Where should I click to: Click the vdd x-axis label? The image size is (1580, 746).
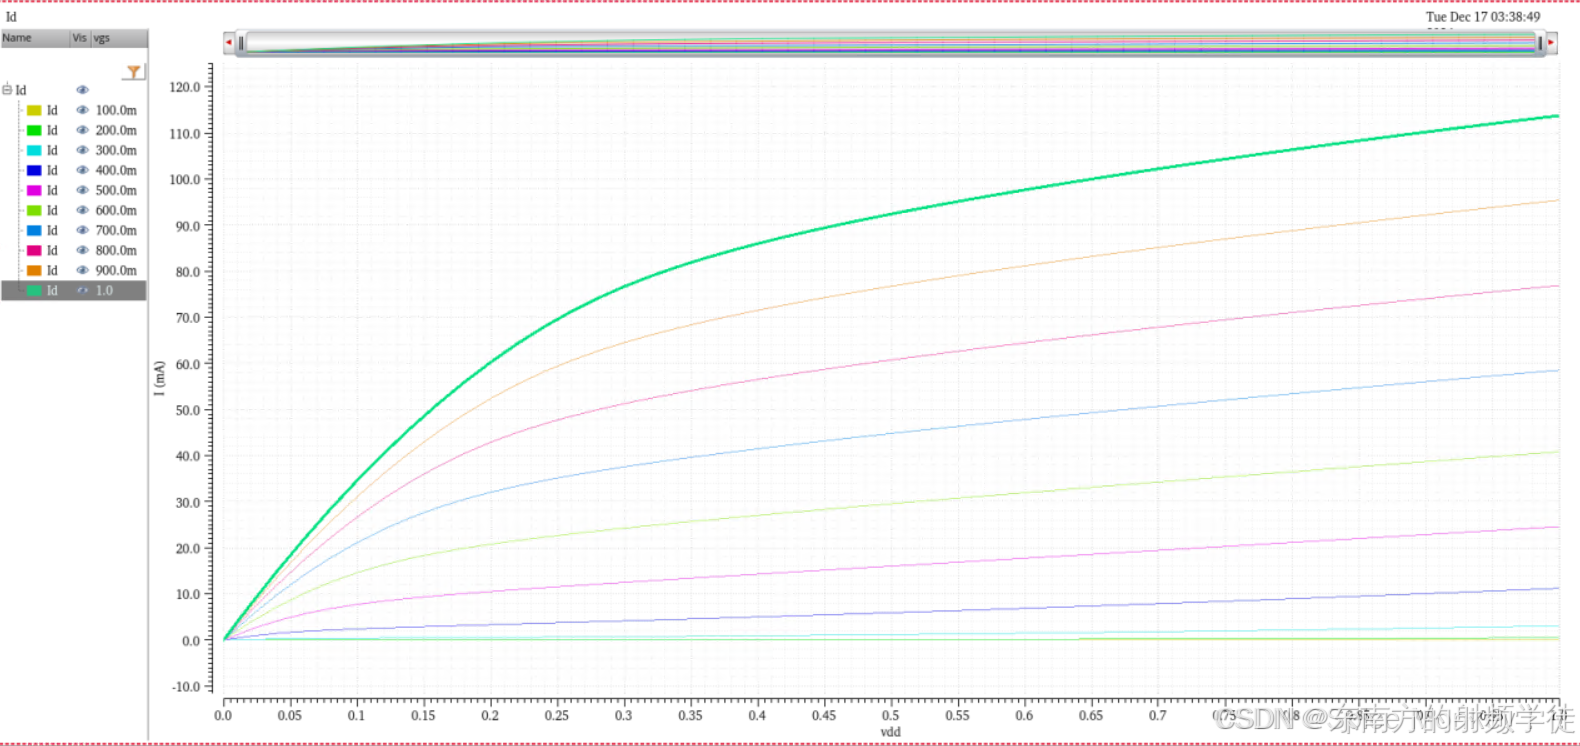click(891, 732)
